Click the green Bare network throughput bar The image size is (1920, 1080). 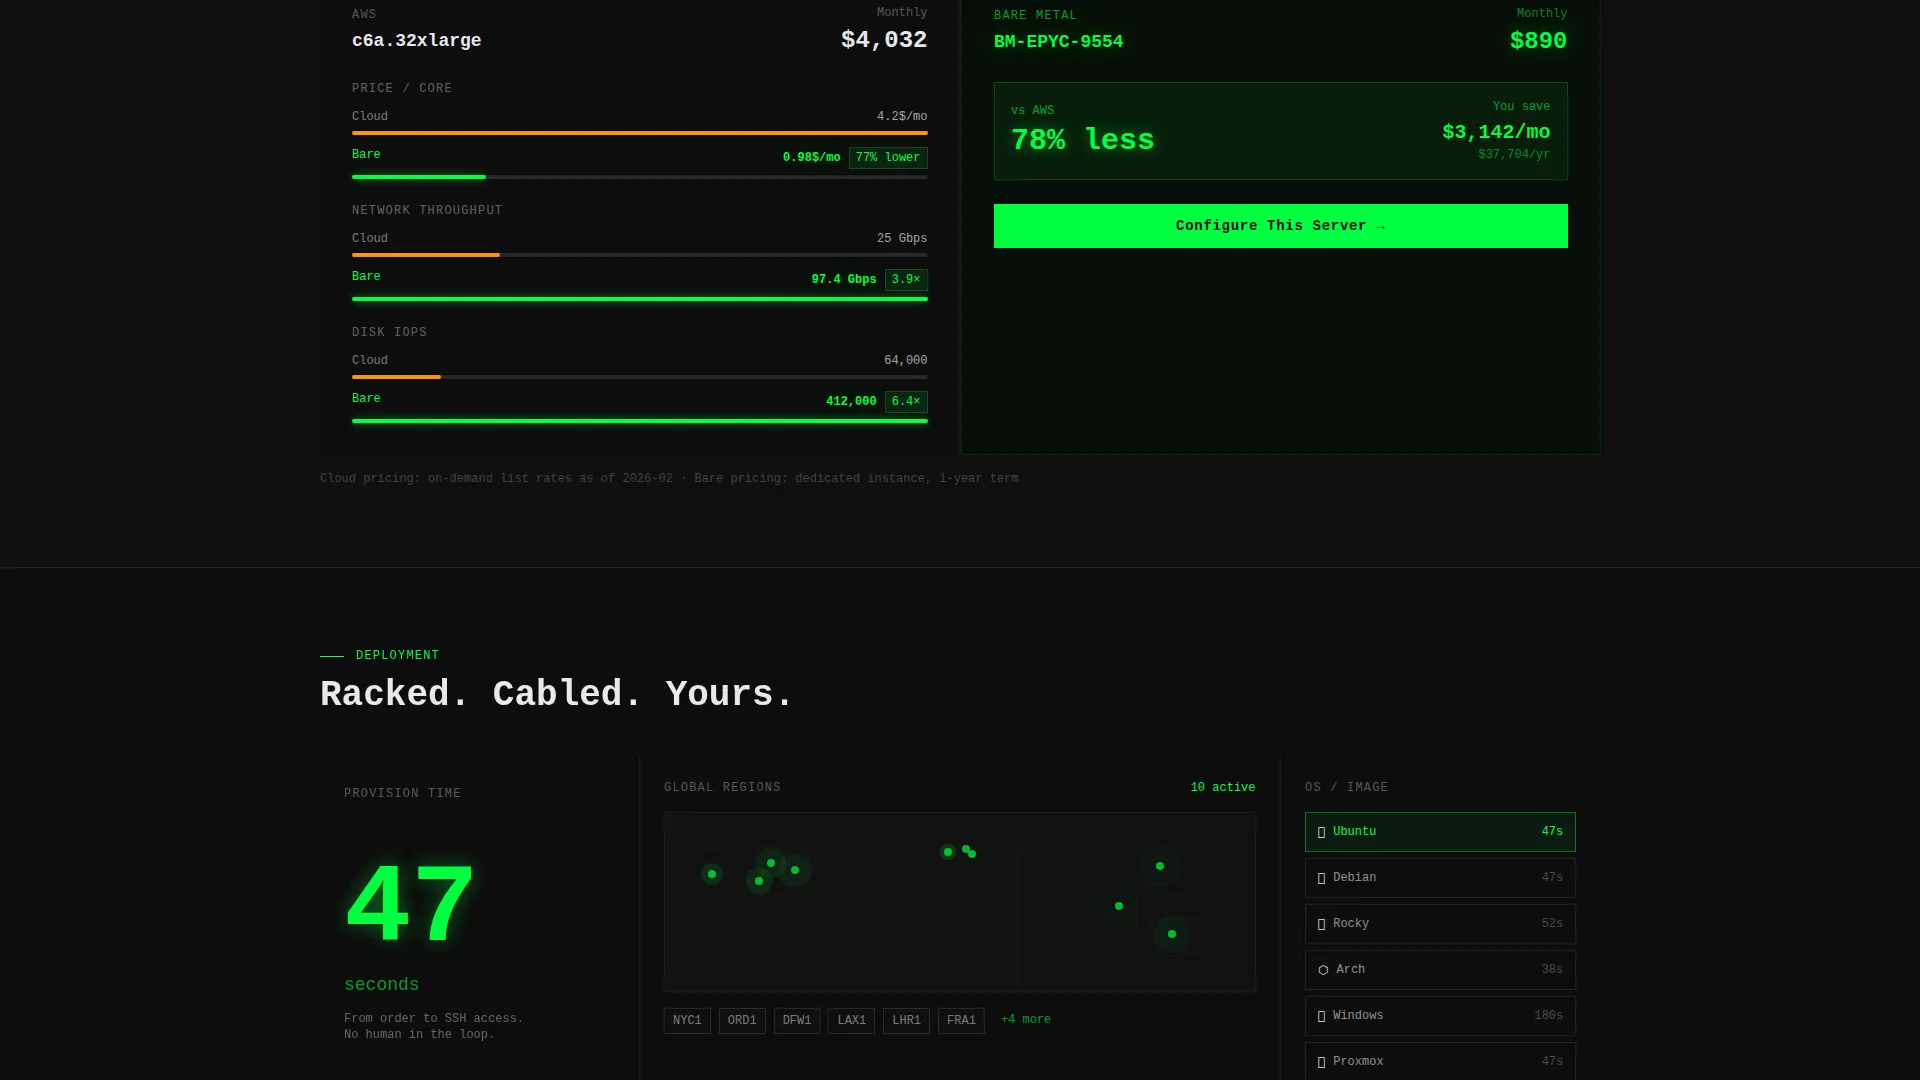tap(640, 299)
